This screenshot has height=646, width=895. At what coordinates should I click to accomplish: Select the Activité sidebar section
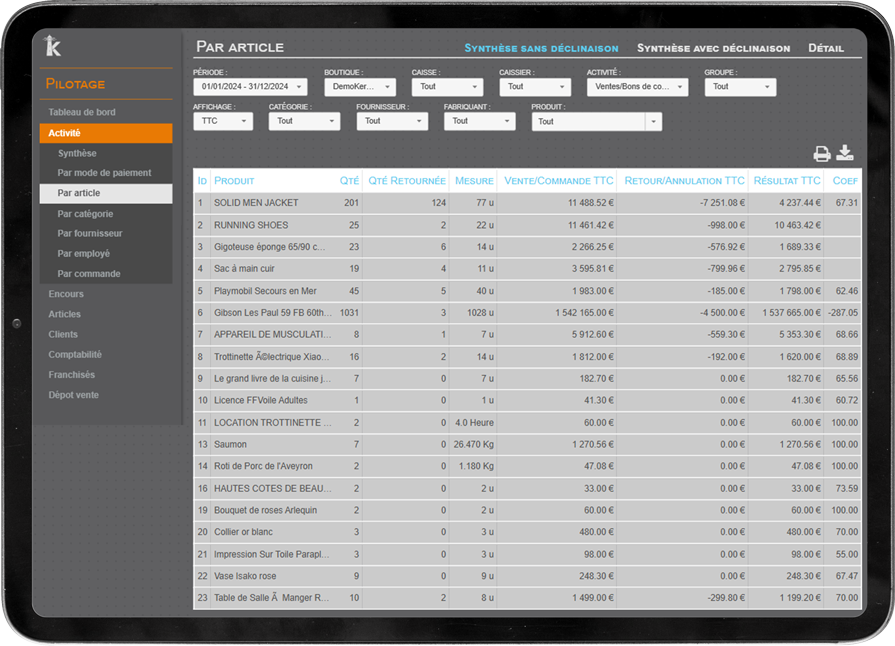tap(106, 133)
